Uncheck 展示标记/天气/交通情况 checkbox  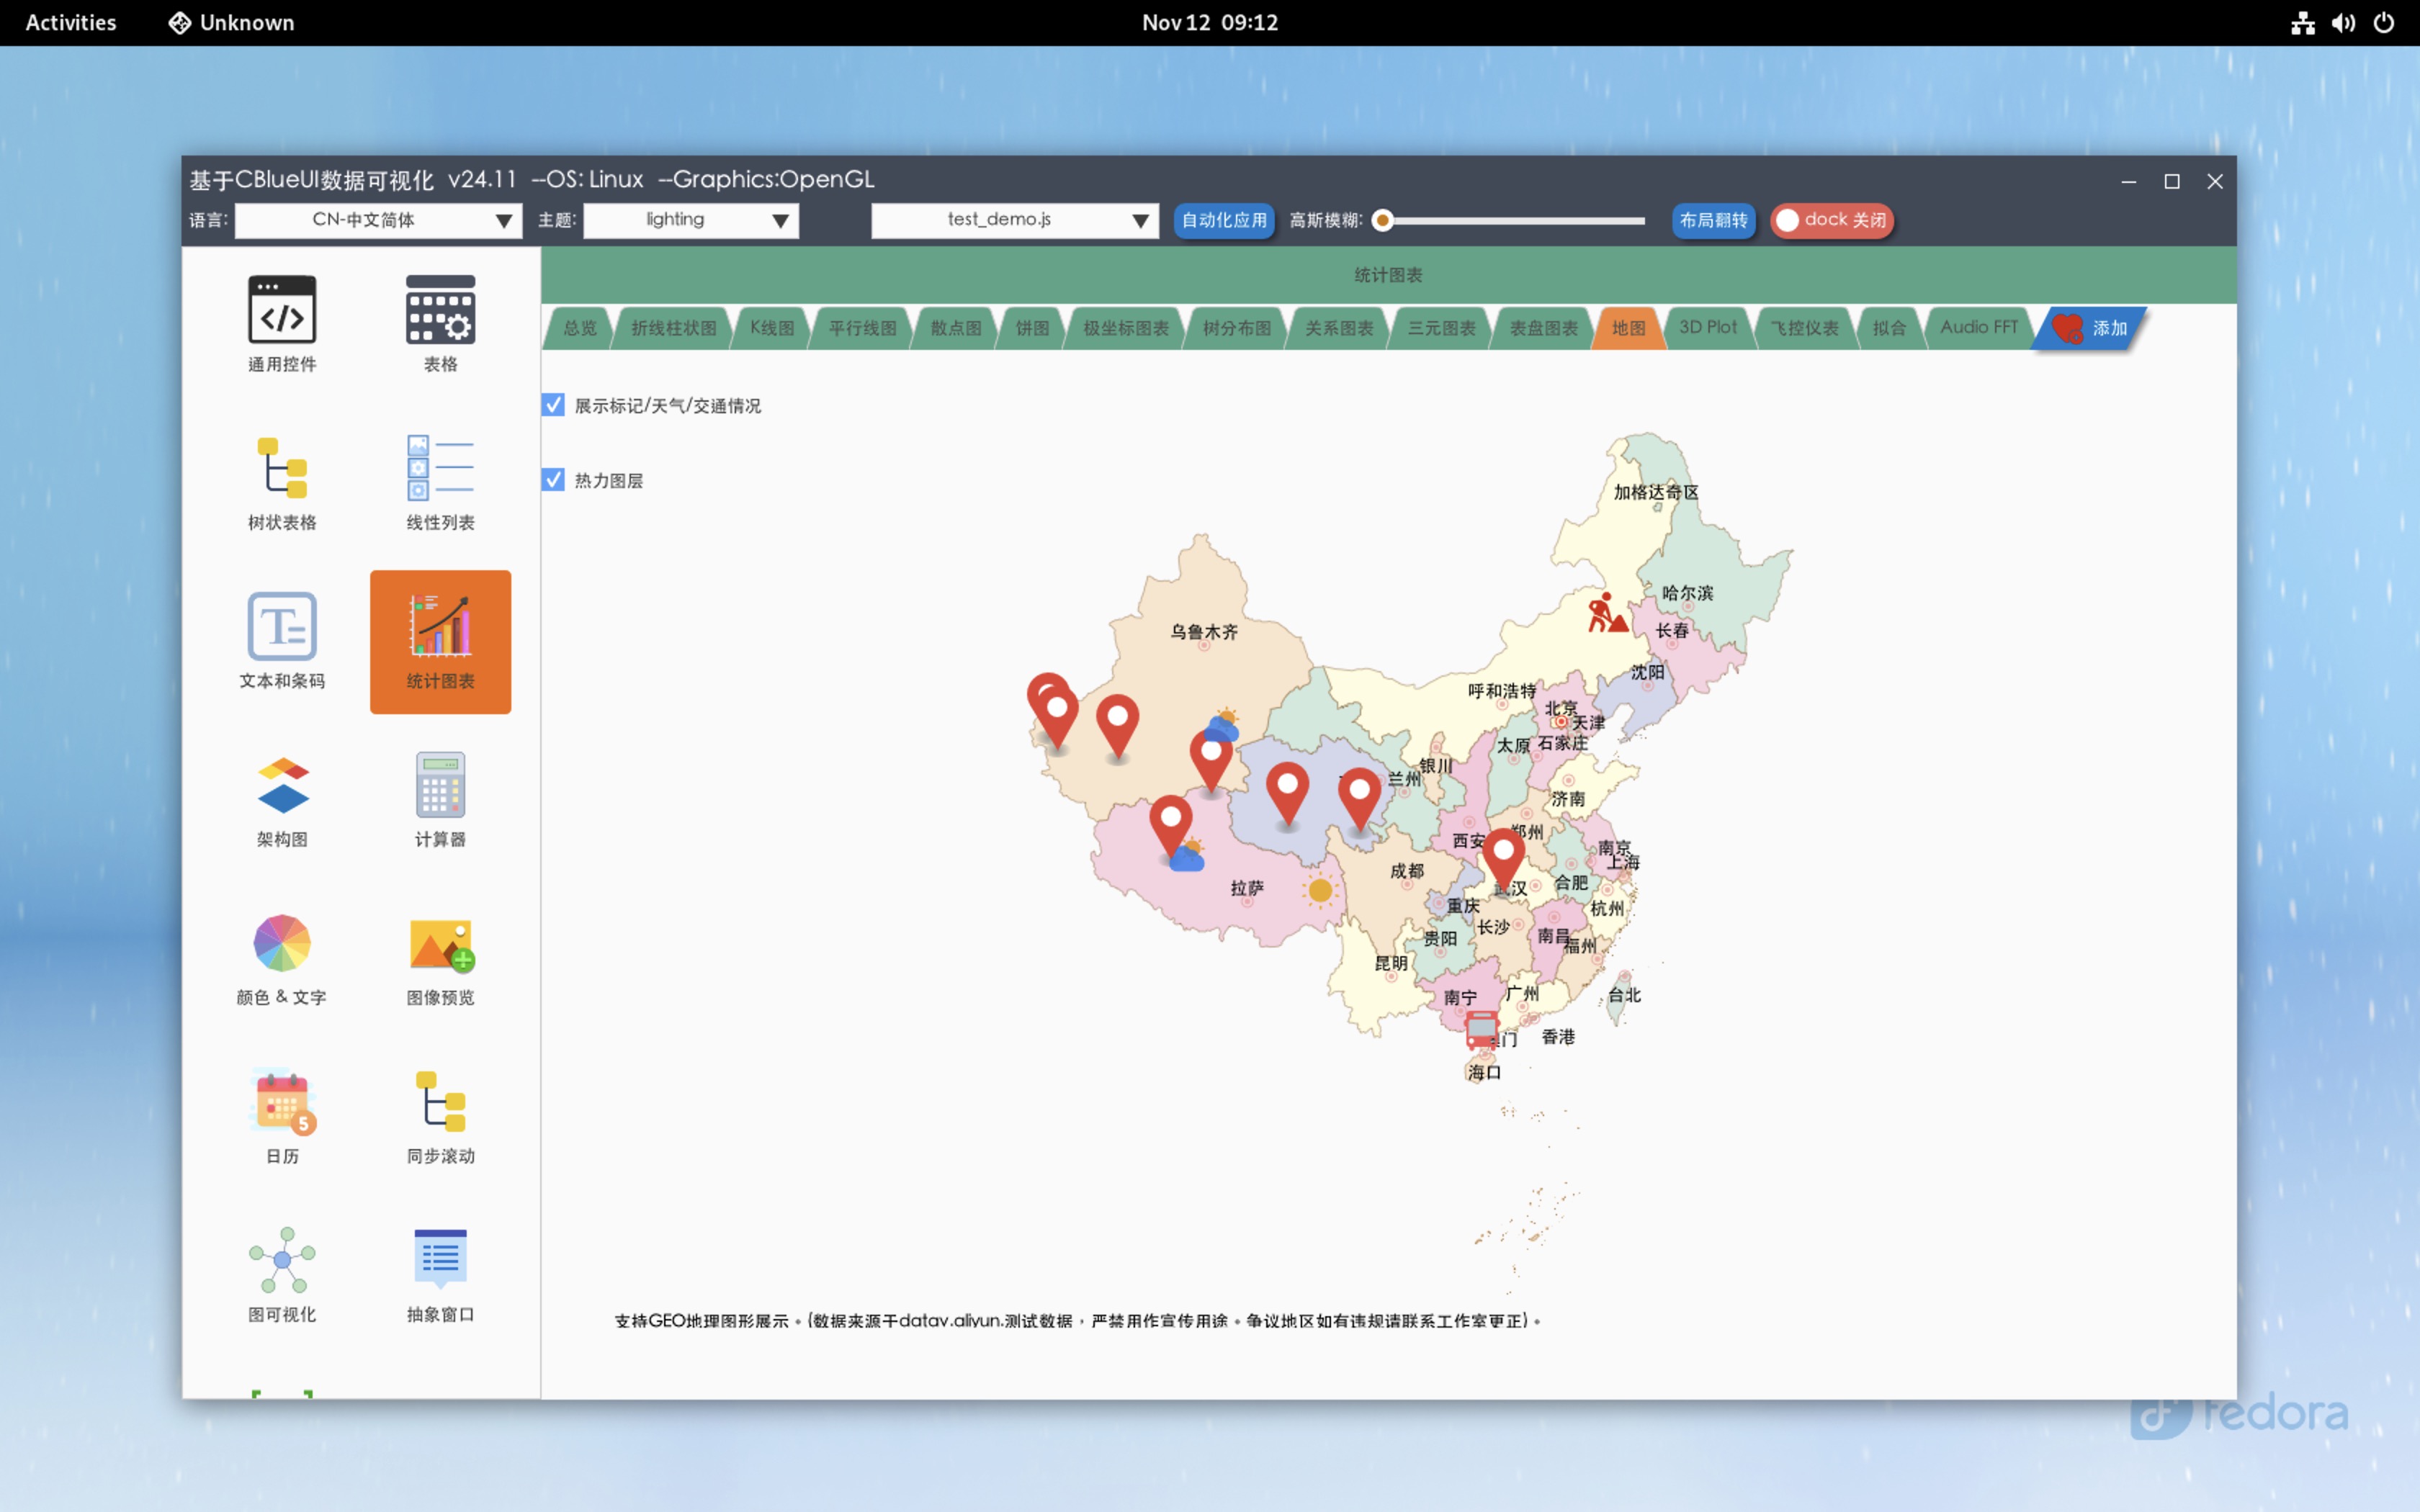(554, 405)
